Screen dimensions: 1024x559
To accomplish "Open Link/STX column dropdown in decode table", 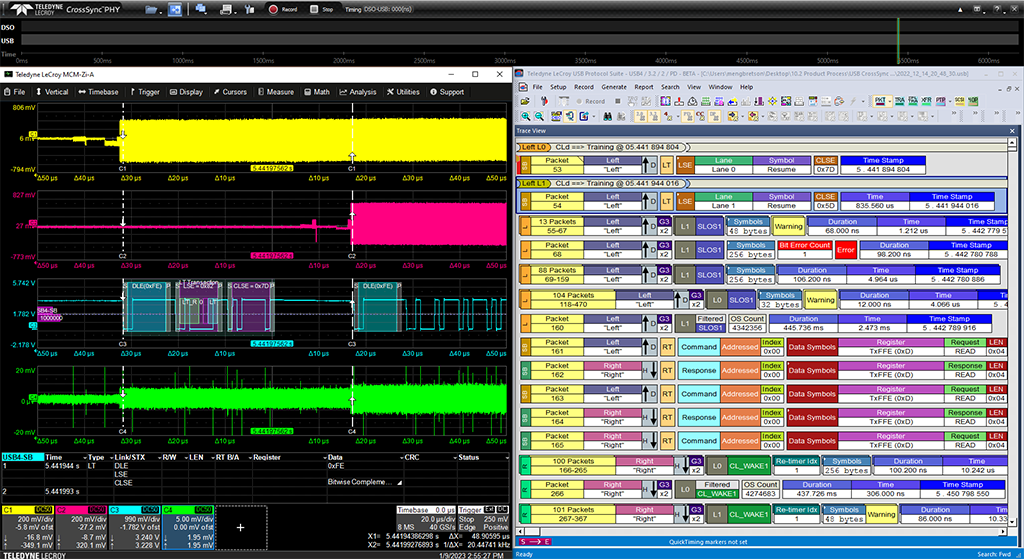I will click(x=160, y=458).
